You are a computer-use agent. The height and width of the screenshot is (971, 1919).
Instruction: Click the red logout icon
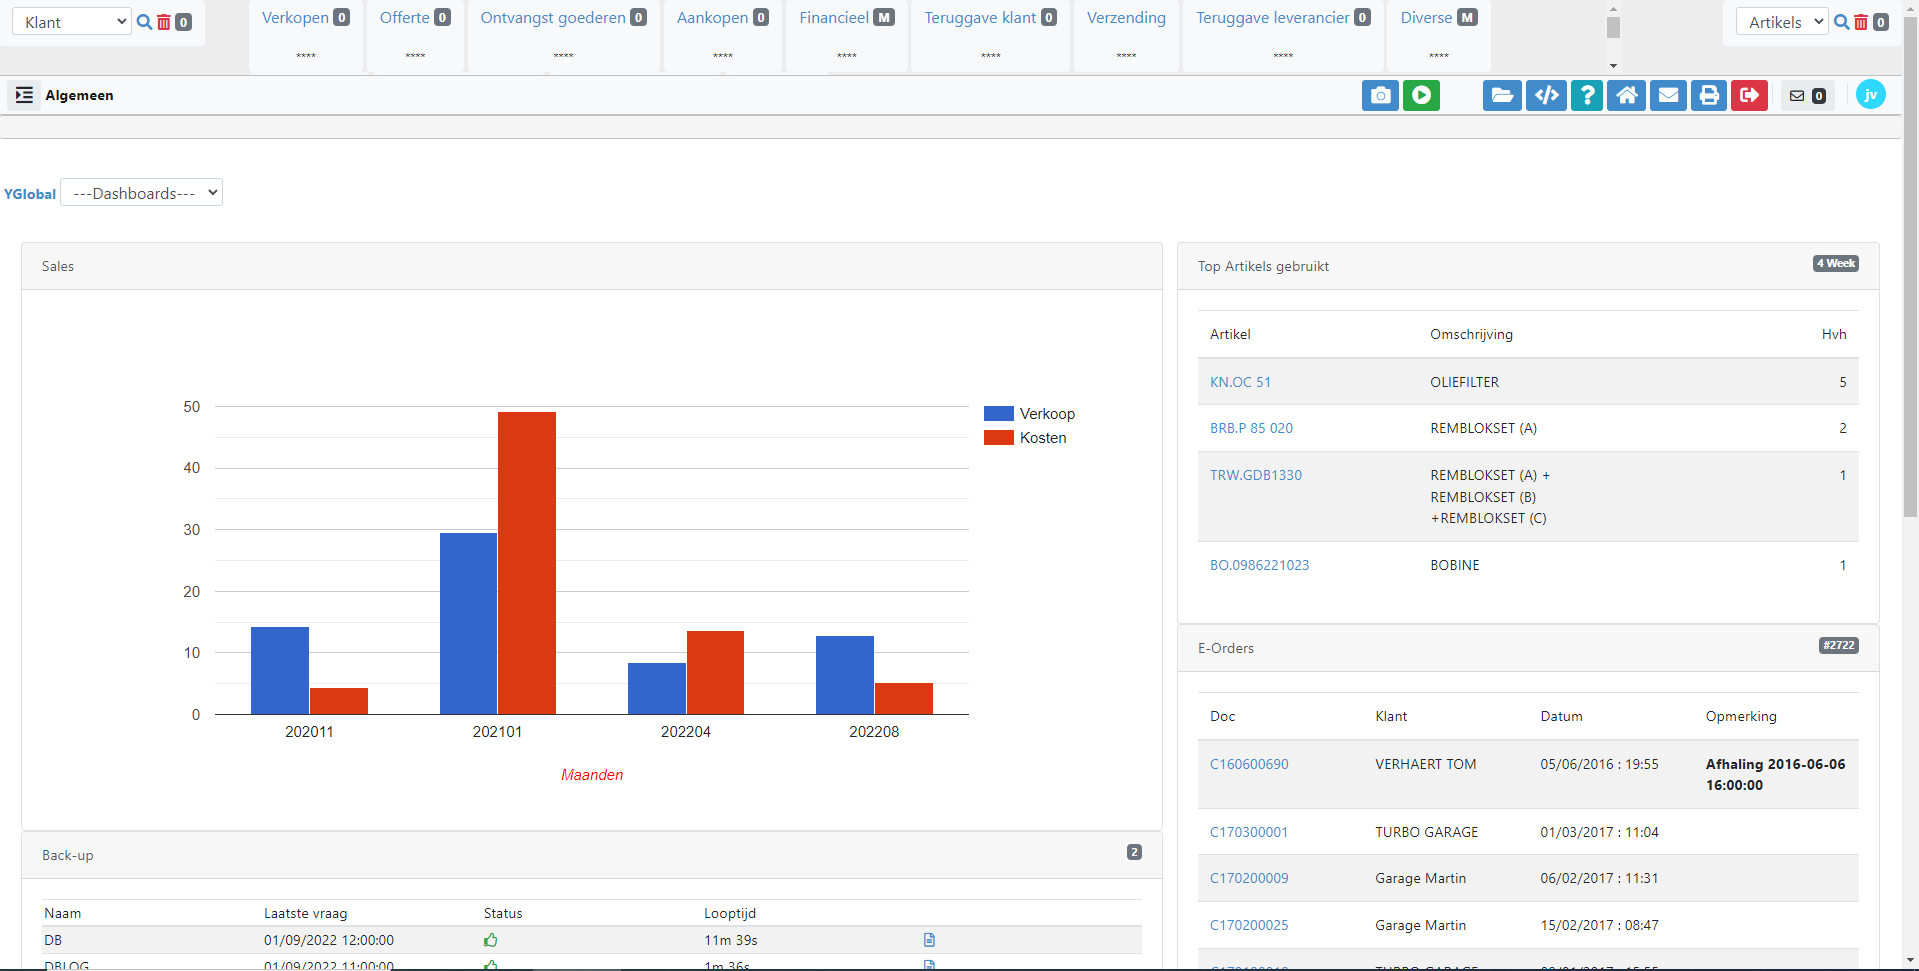pos(1749,95)
